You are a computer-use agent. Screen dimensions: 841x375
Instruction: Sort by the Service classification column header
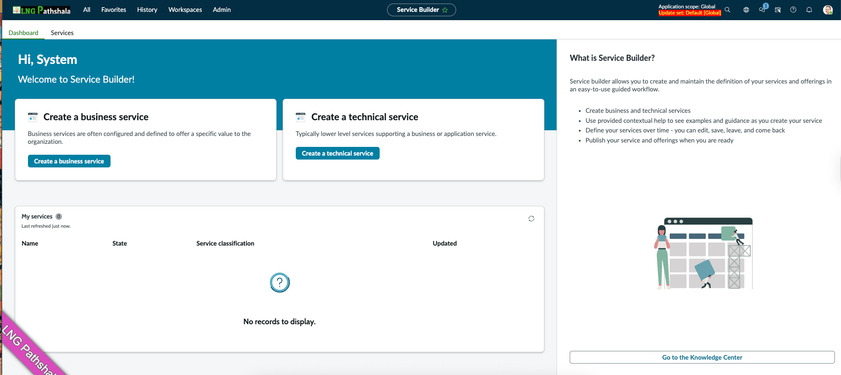[225, 244]
